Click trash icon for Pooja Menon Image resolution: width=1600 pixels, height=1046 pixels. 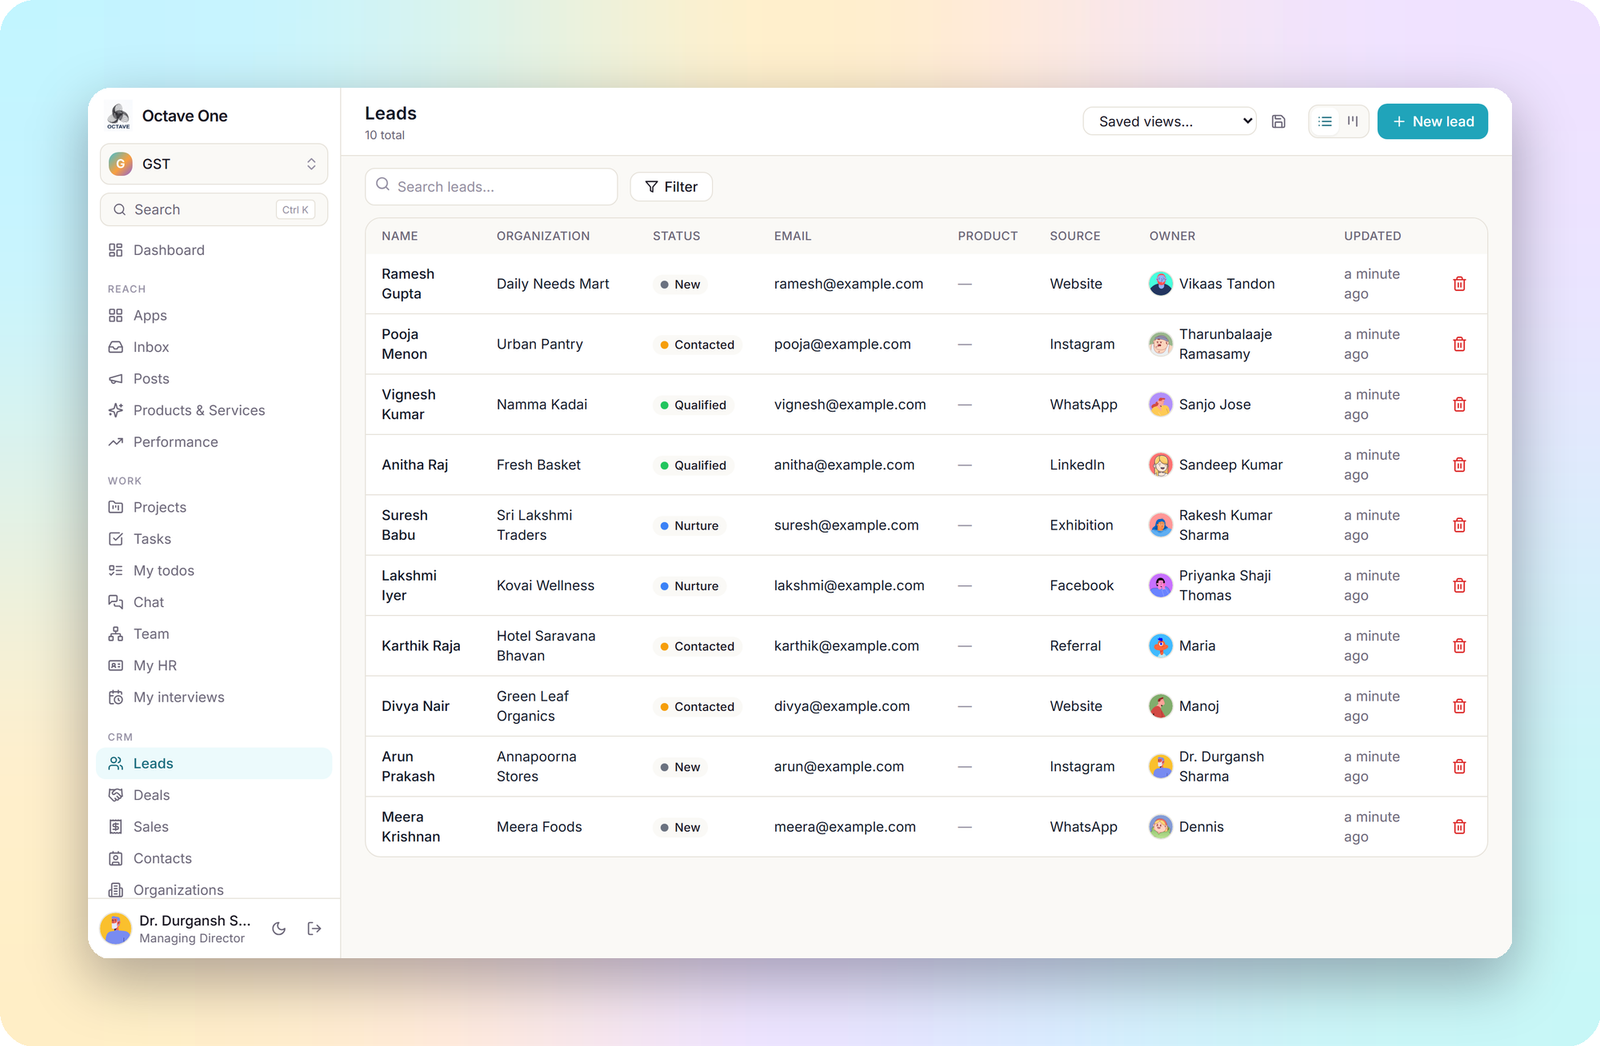tap(1459, 344)
